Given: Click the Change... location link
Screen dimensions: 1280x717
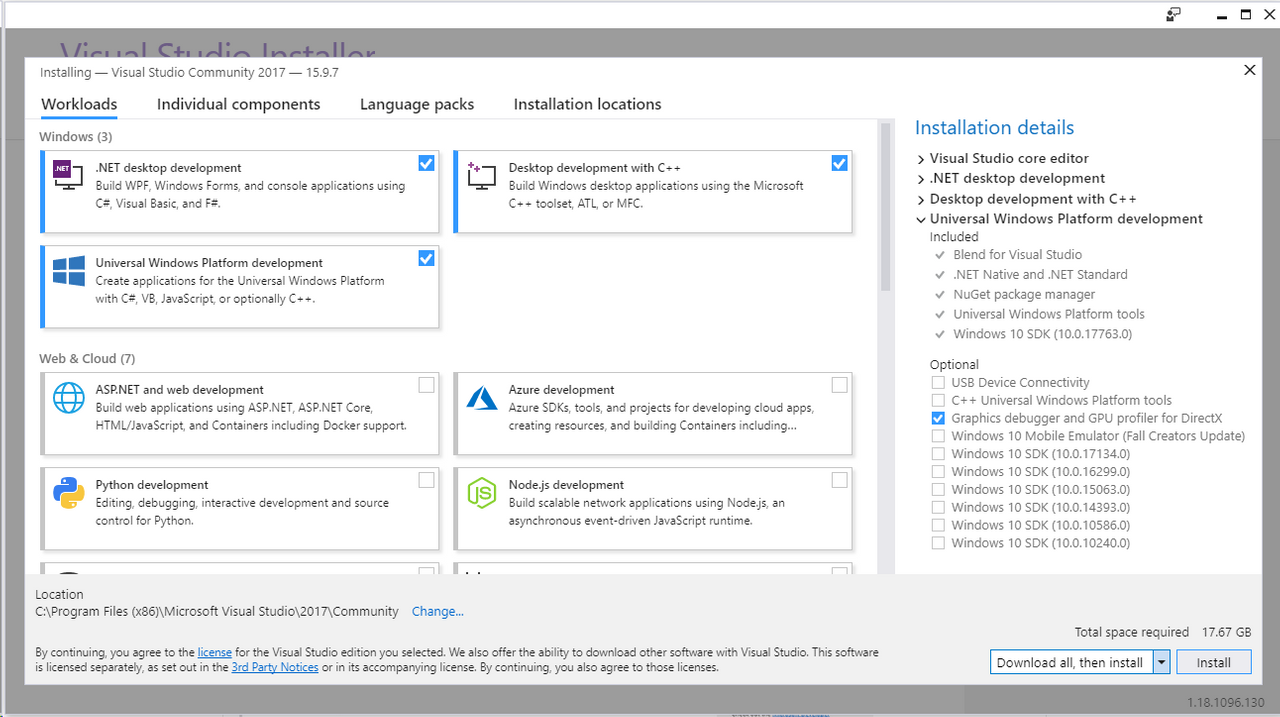Looking at the screenshot, I should coord(438,611).
